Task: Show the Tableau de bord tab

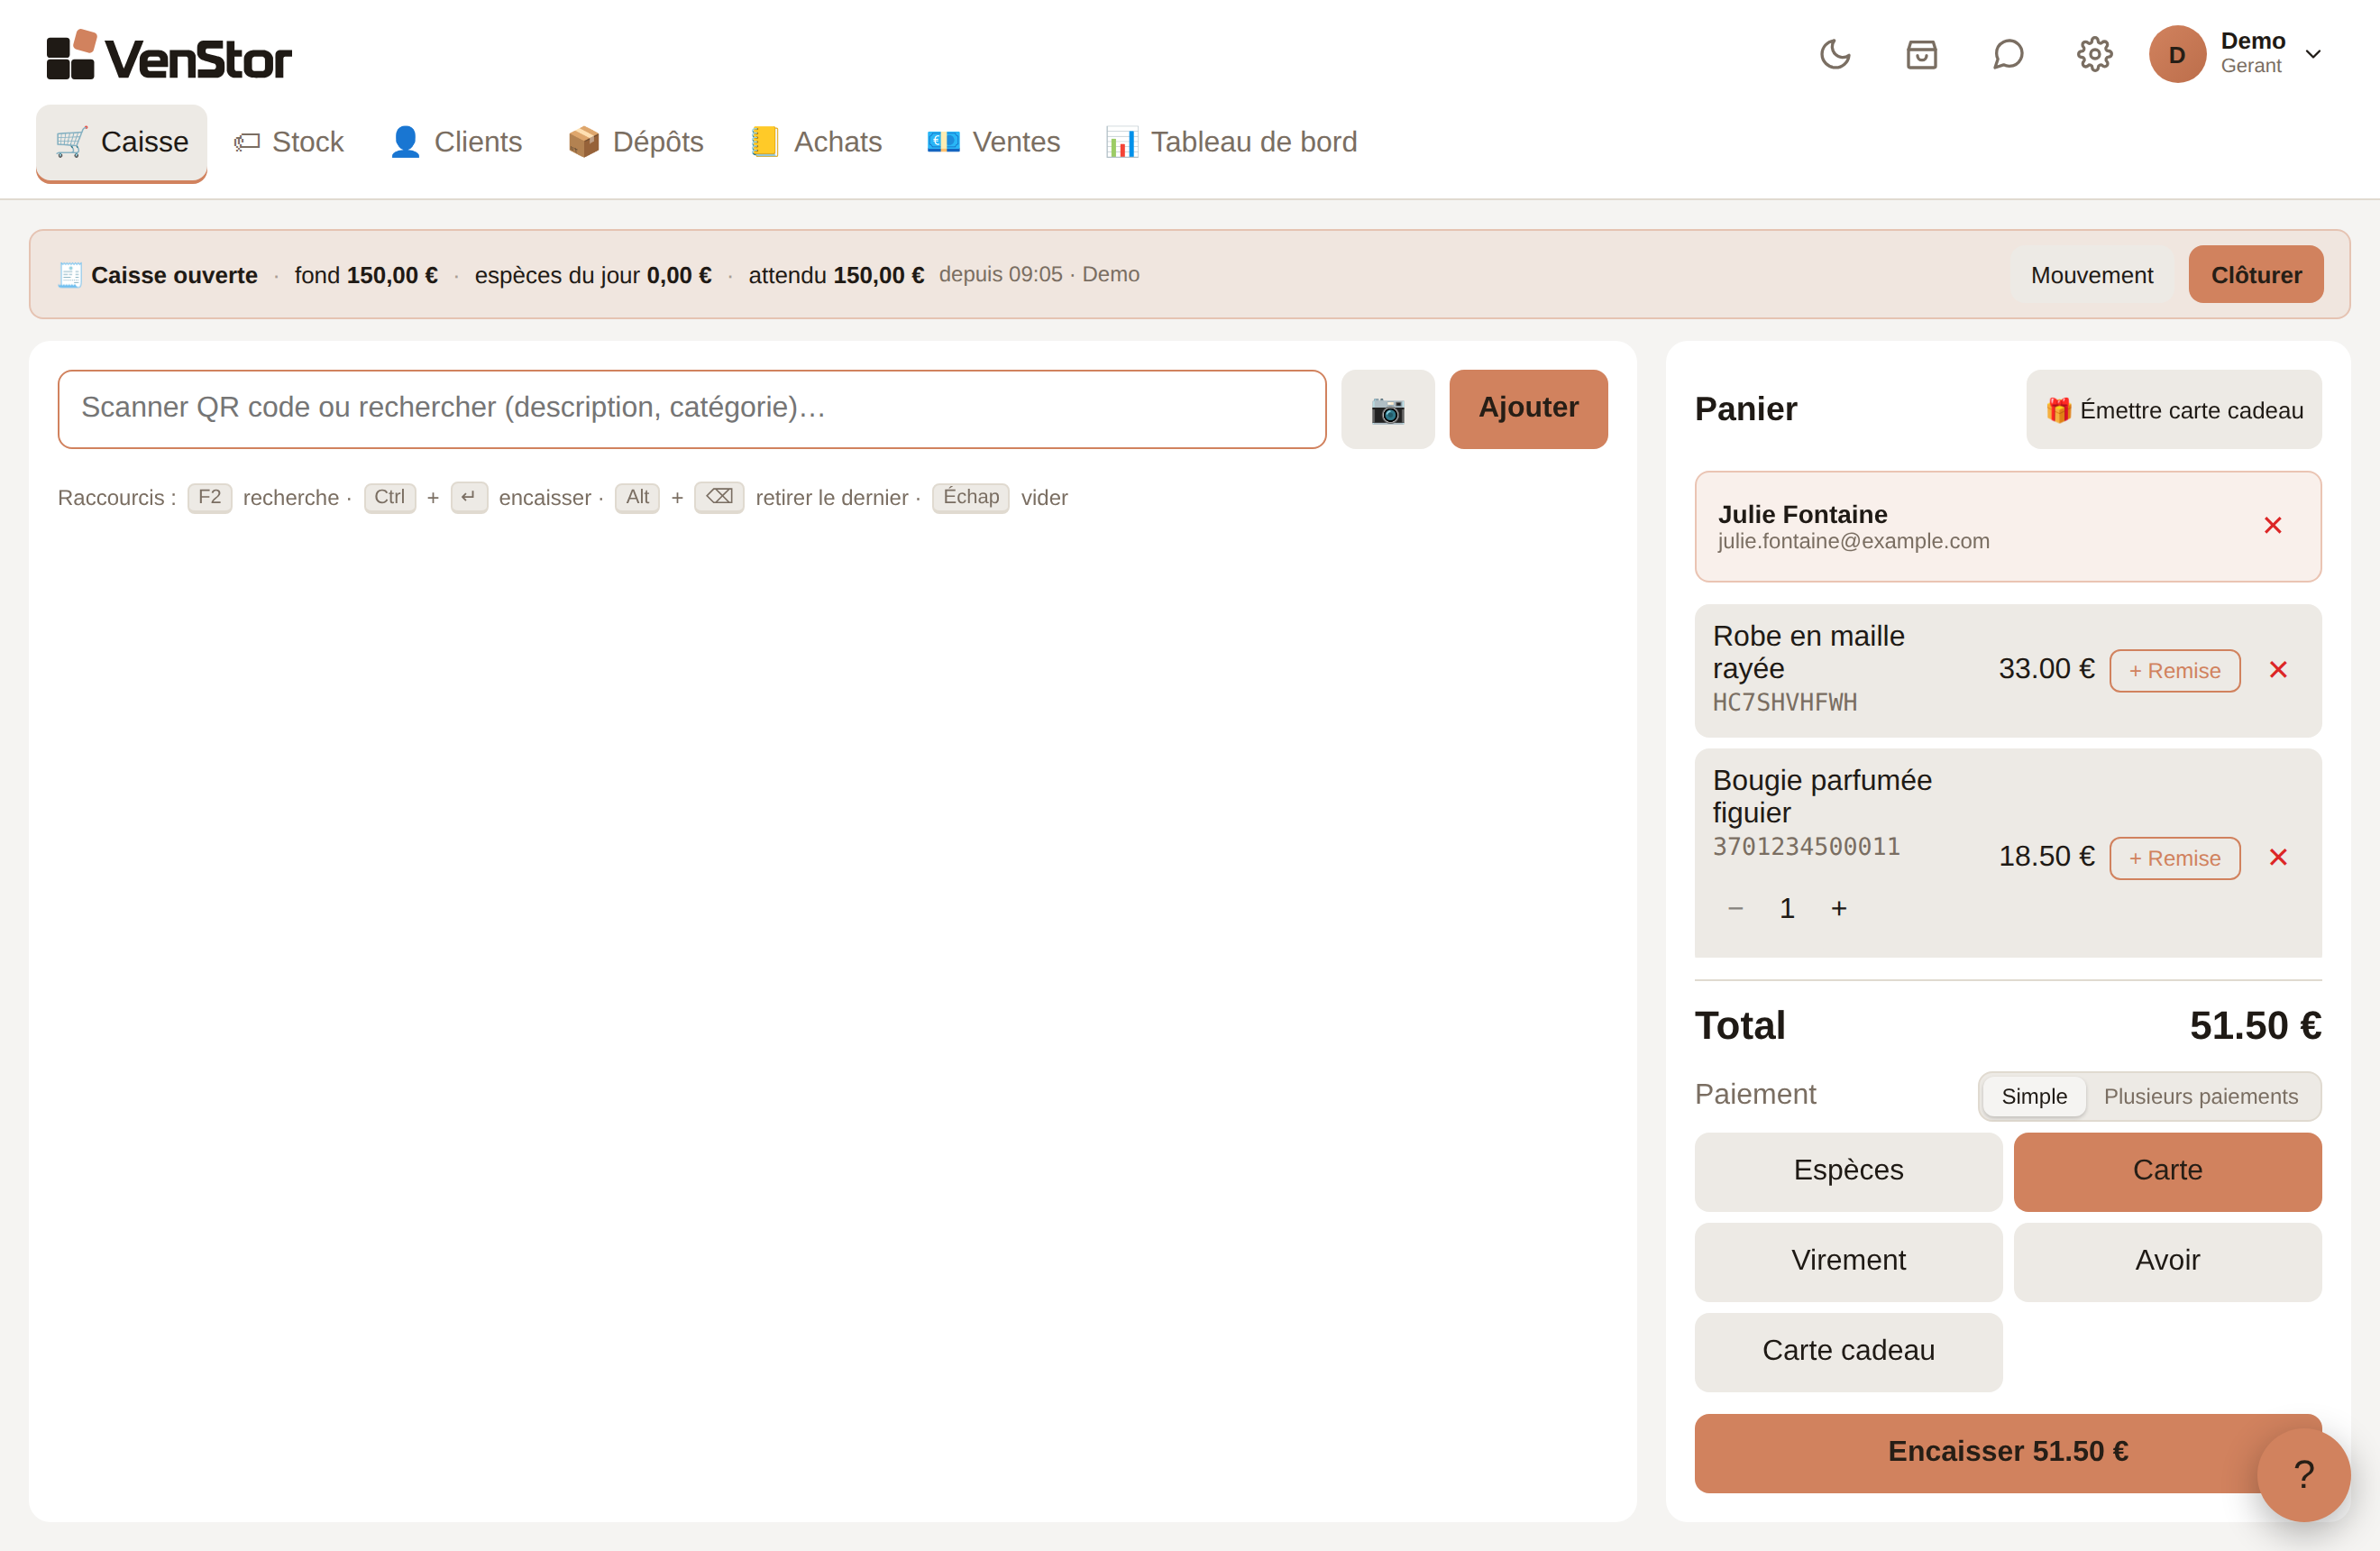Action: pyautogui.click(x=1232, y=142)
